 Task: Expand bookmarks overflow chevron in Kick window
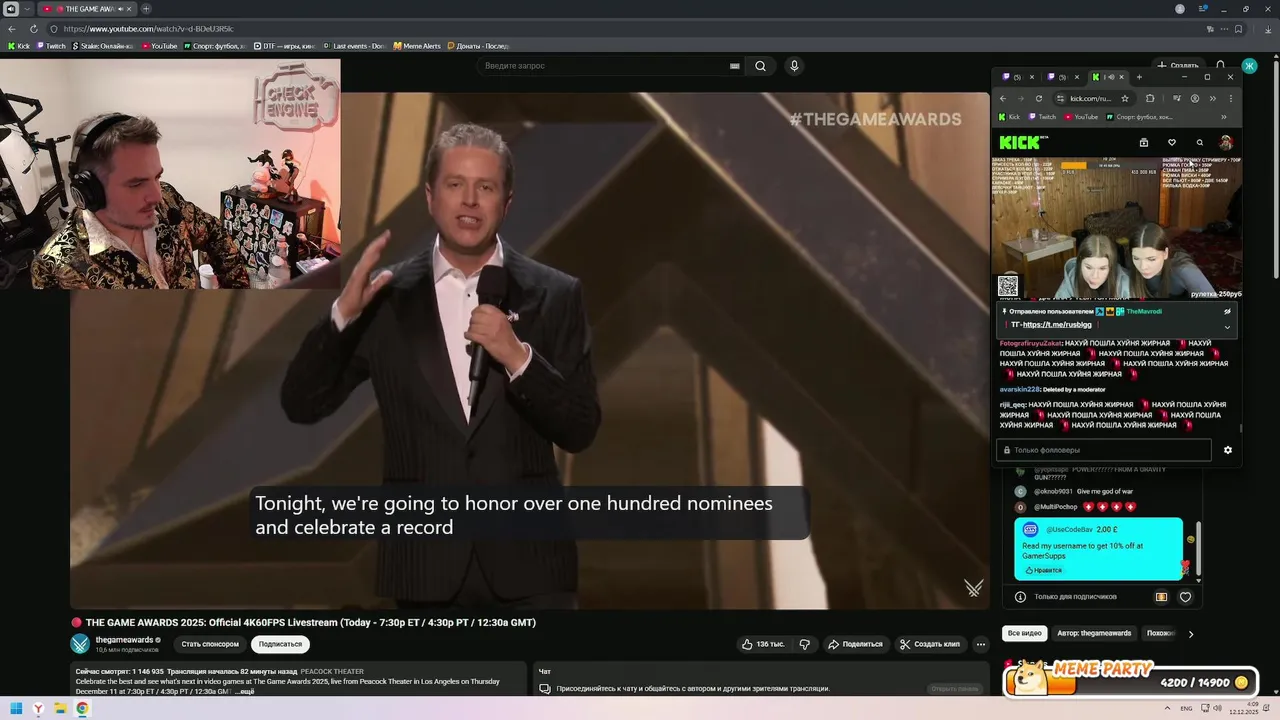1224,117
